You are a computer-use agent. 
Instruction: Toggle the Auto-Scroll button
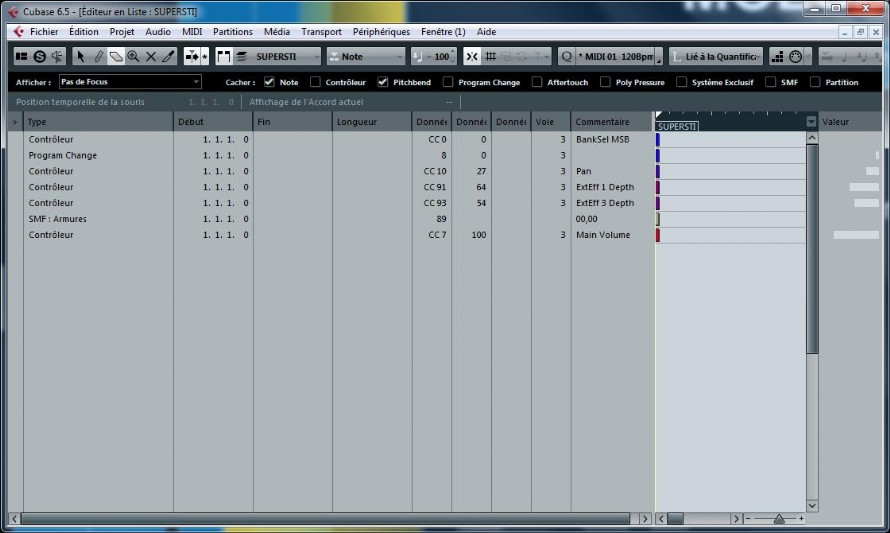(192, 56)
